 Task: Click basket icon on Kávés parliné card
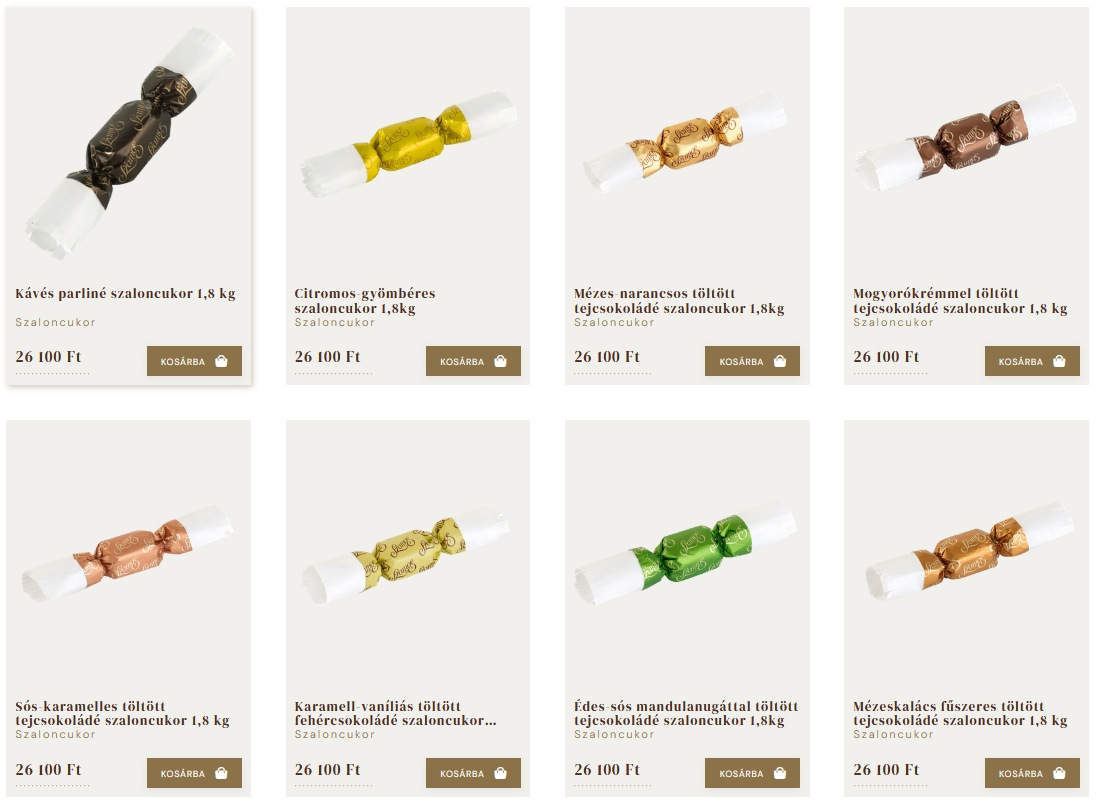221,361
